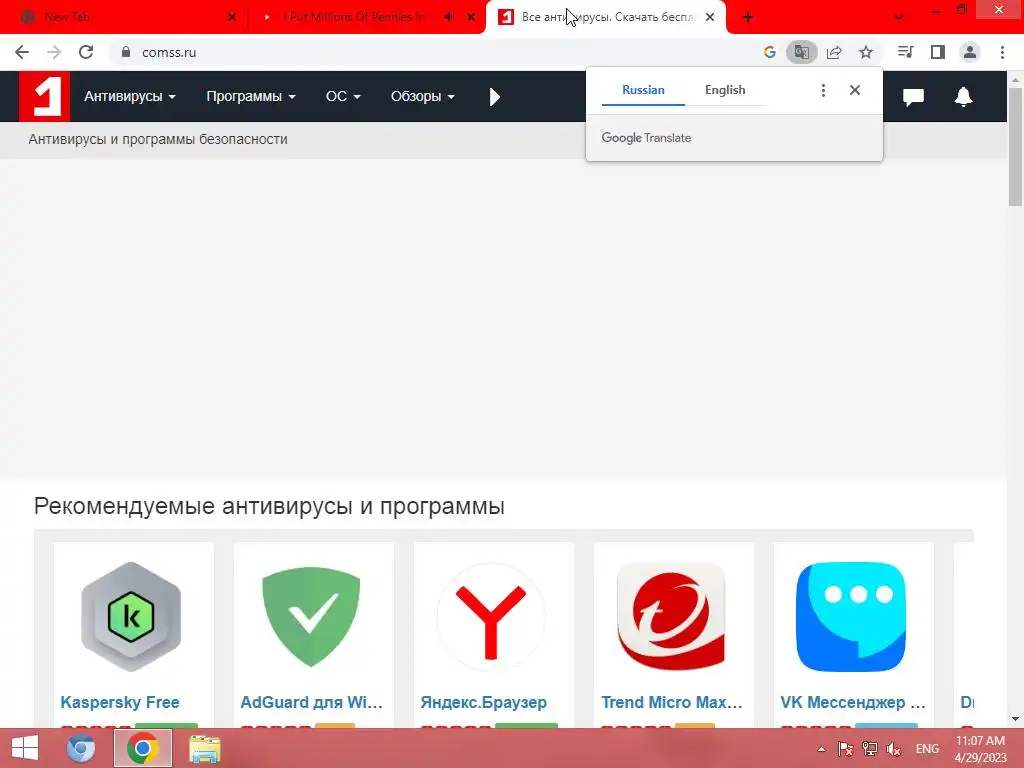The height and width of the screenshot is (768, 1024).
Task: Click the ENG language indicator
Action: tap(927, 749)
